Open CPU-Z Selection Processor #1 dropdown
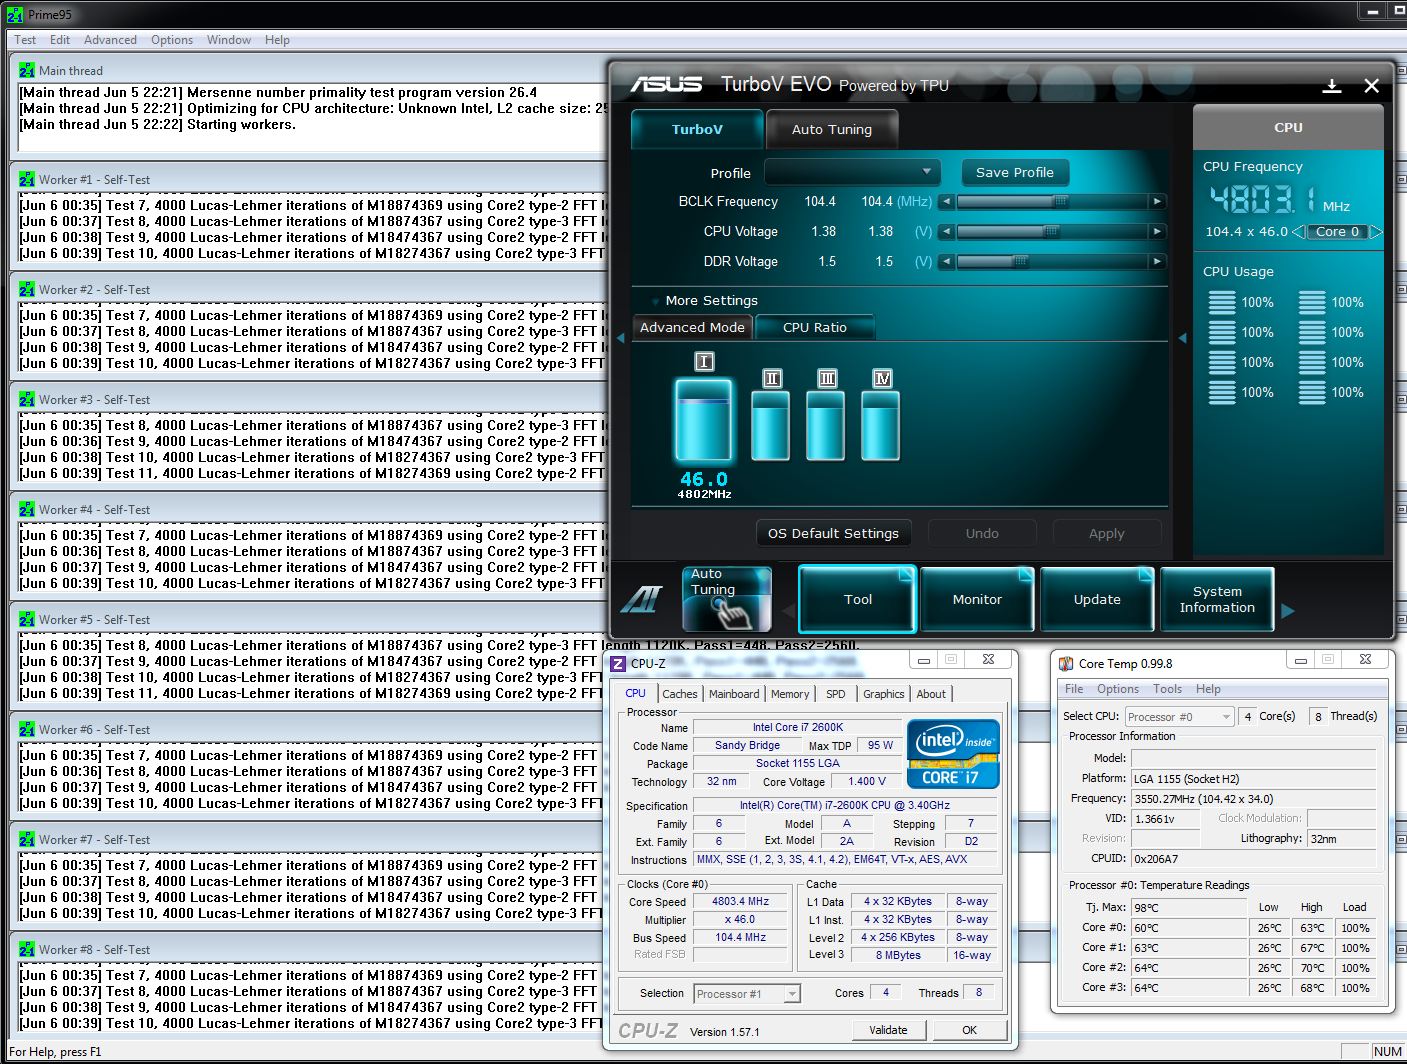This screenshot has width=1407, height=1064. [x=747, y=994]
